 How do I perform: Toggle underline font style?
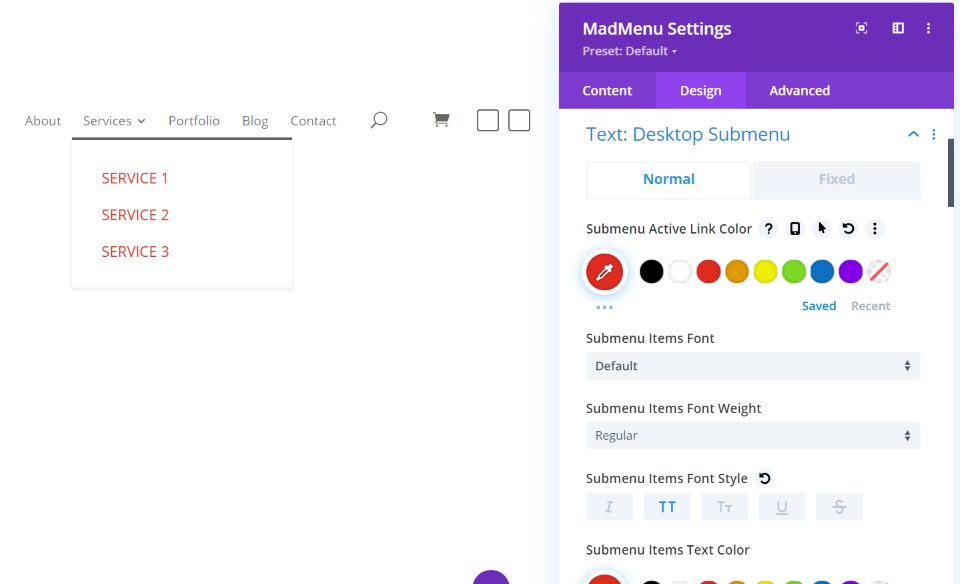point(782,507)
